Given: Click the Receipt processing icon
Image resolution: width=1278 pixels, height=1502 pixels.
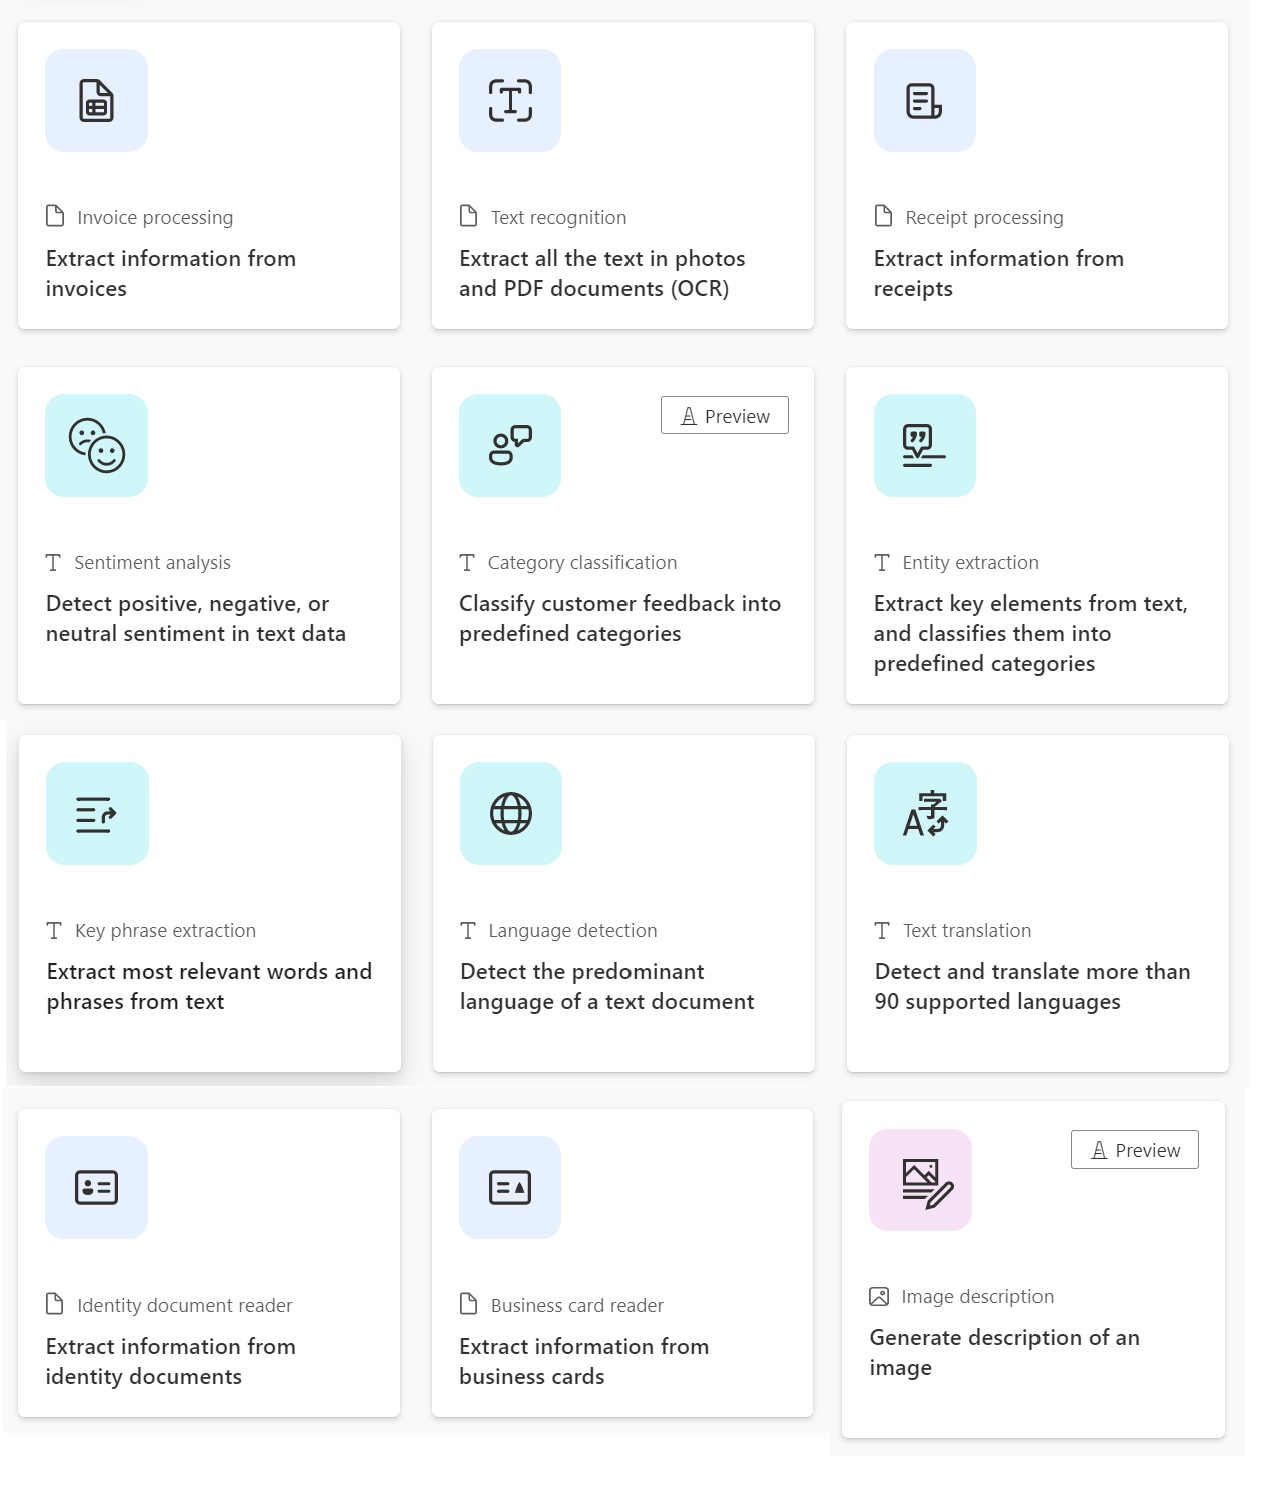Looking at the screenshot, I should [924, 101].
